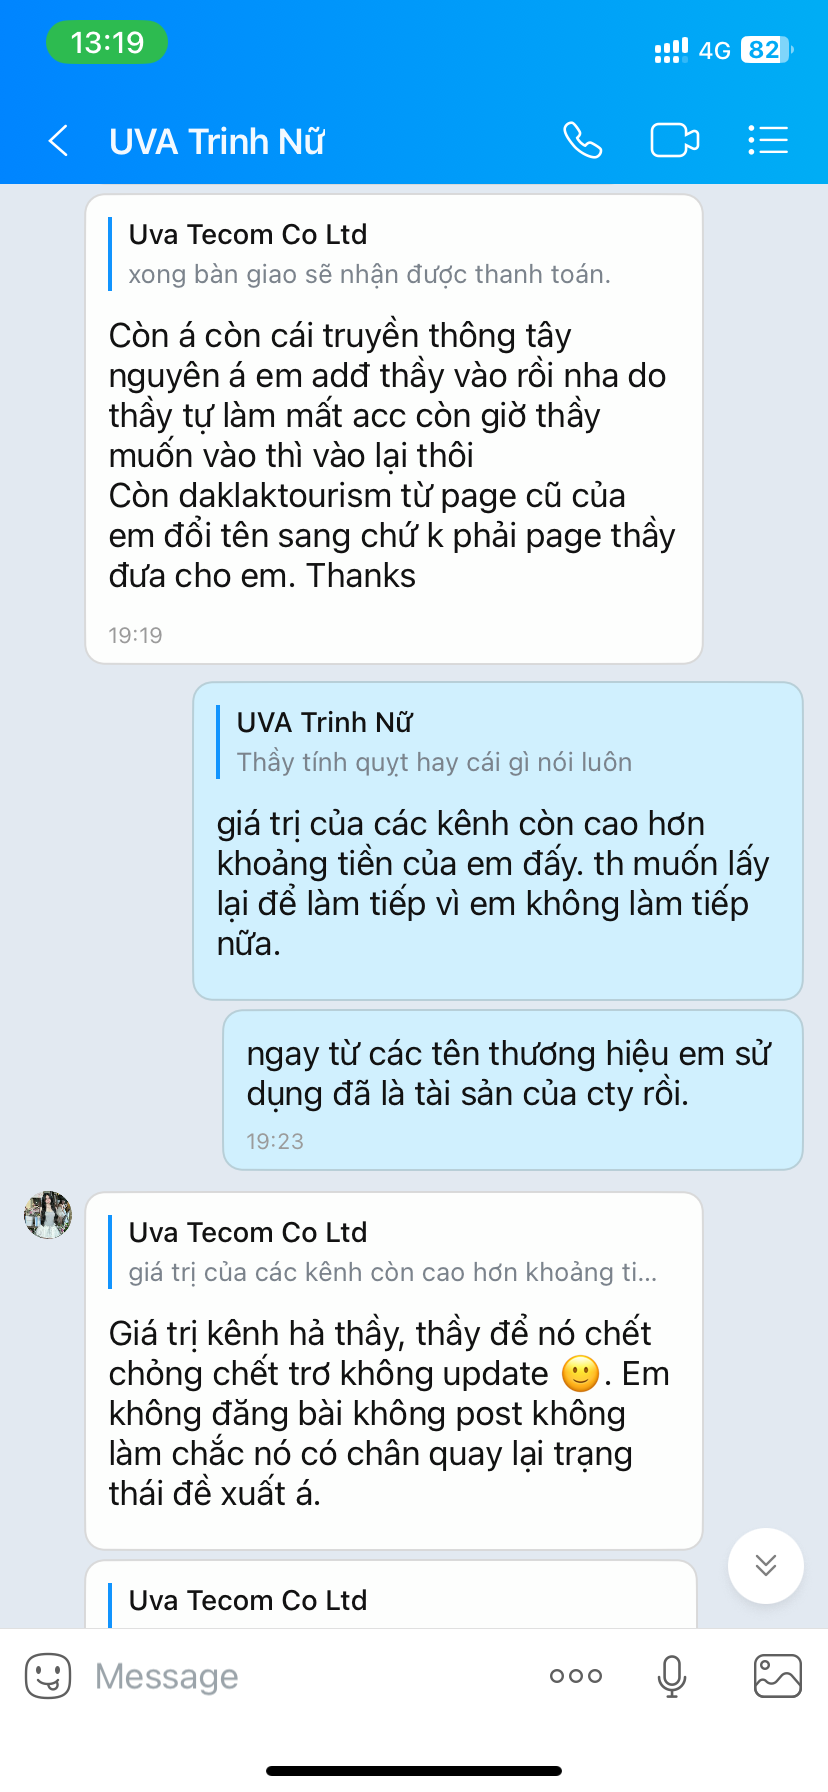Open quoted reply 'Thầy tính quỵt hay cái gì'

click(x=434, y=742)
